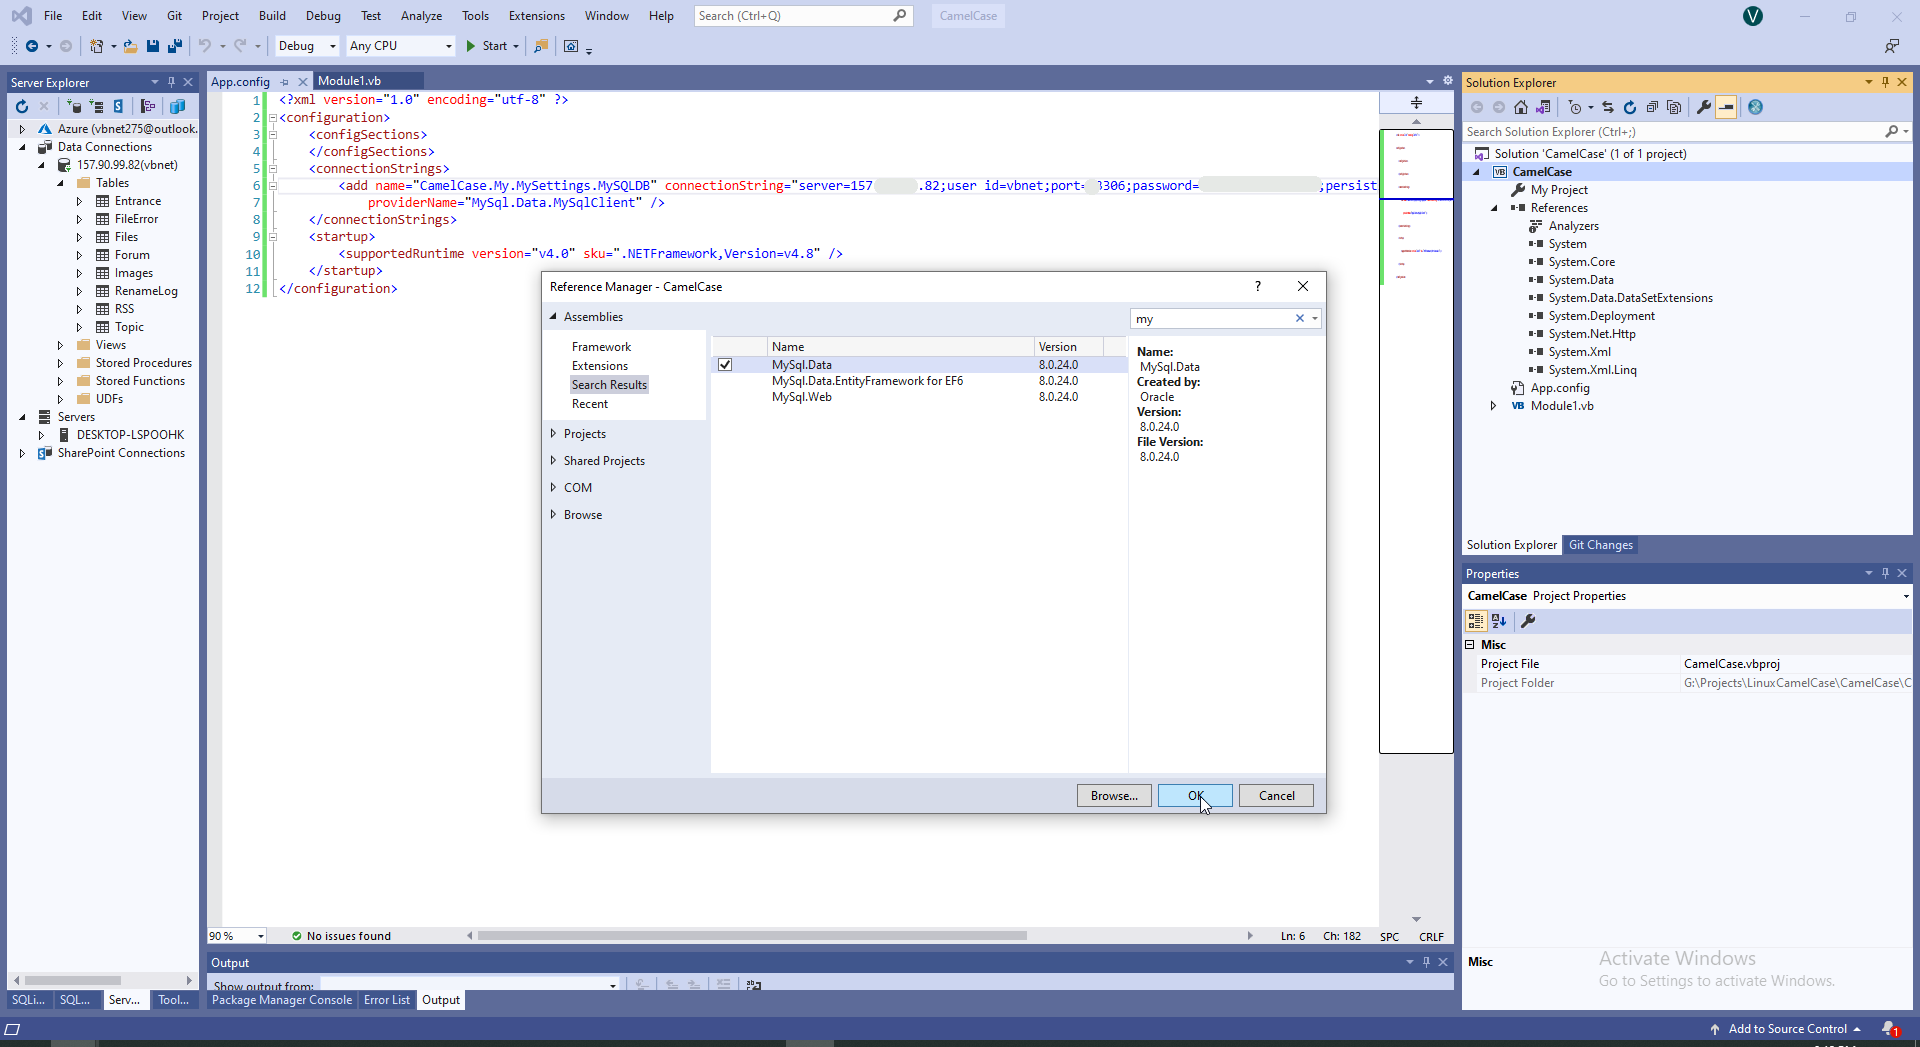Click the Save All toolbar icon
The width and height of the screenshot is (1920, 1047).
[x=175, y=46]
